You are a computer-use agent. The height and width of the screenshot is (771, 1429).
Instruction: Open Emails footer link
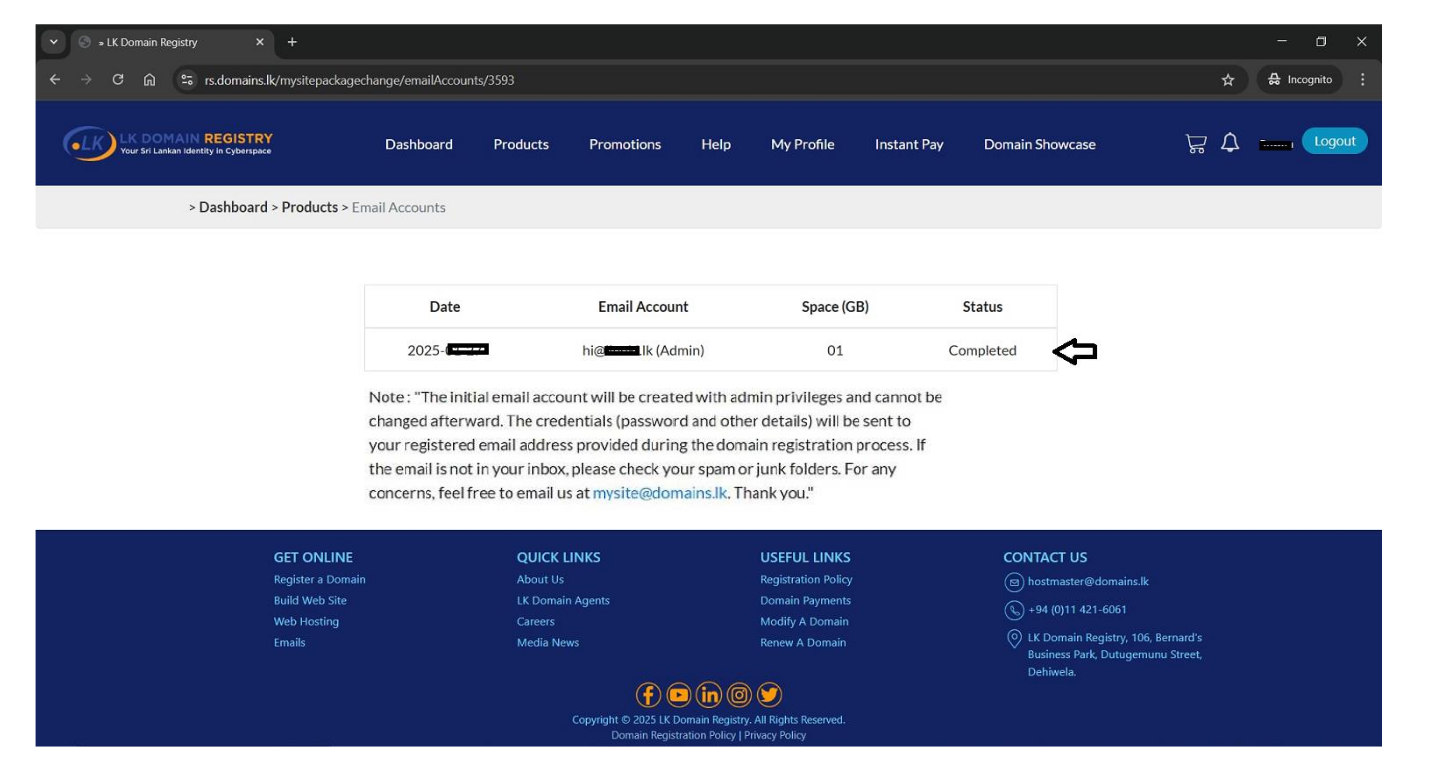[x=290, y=642]
